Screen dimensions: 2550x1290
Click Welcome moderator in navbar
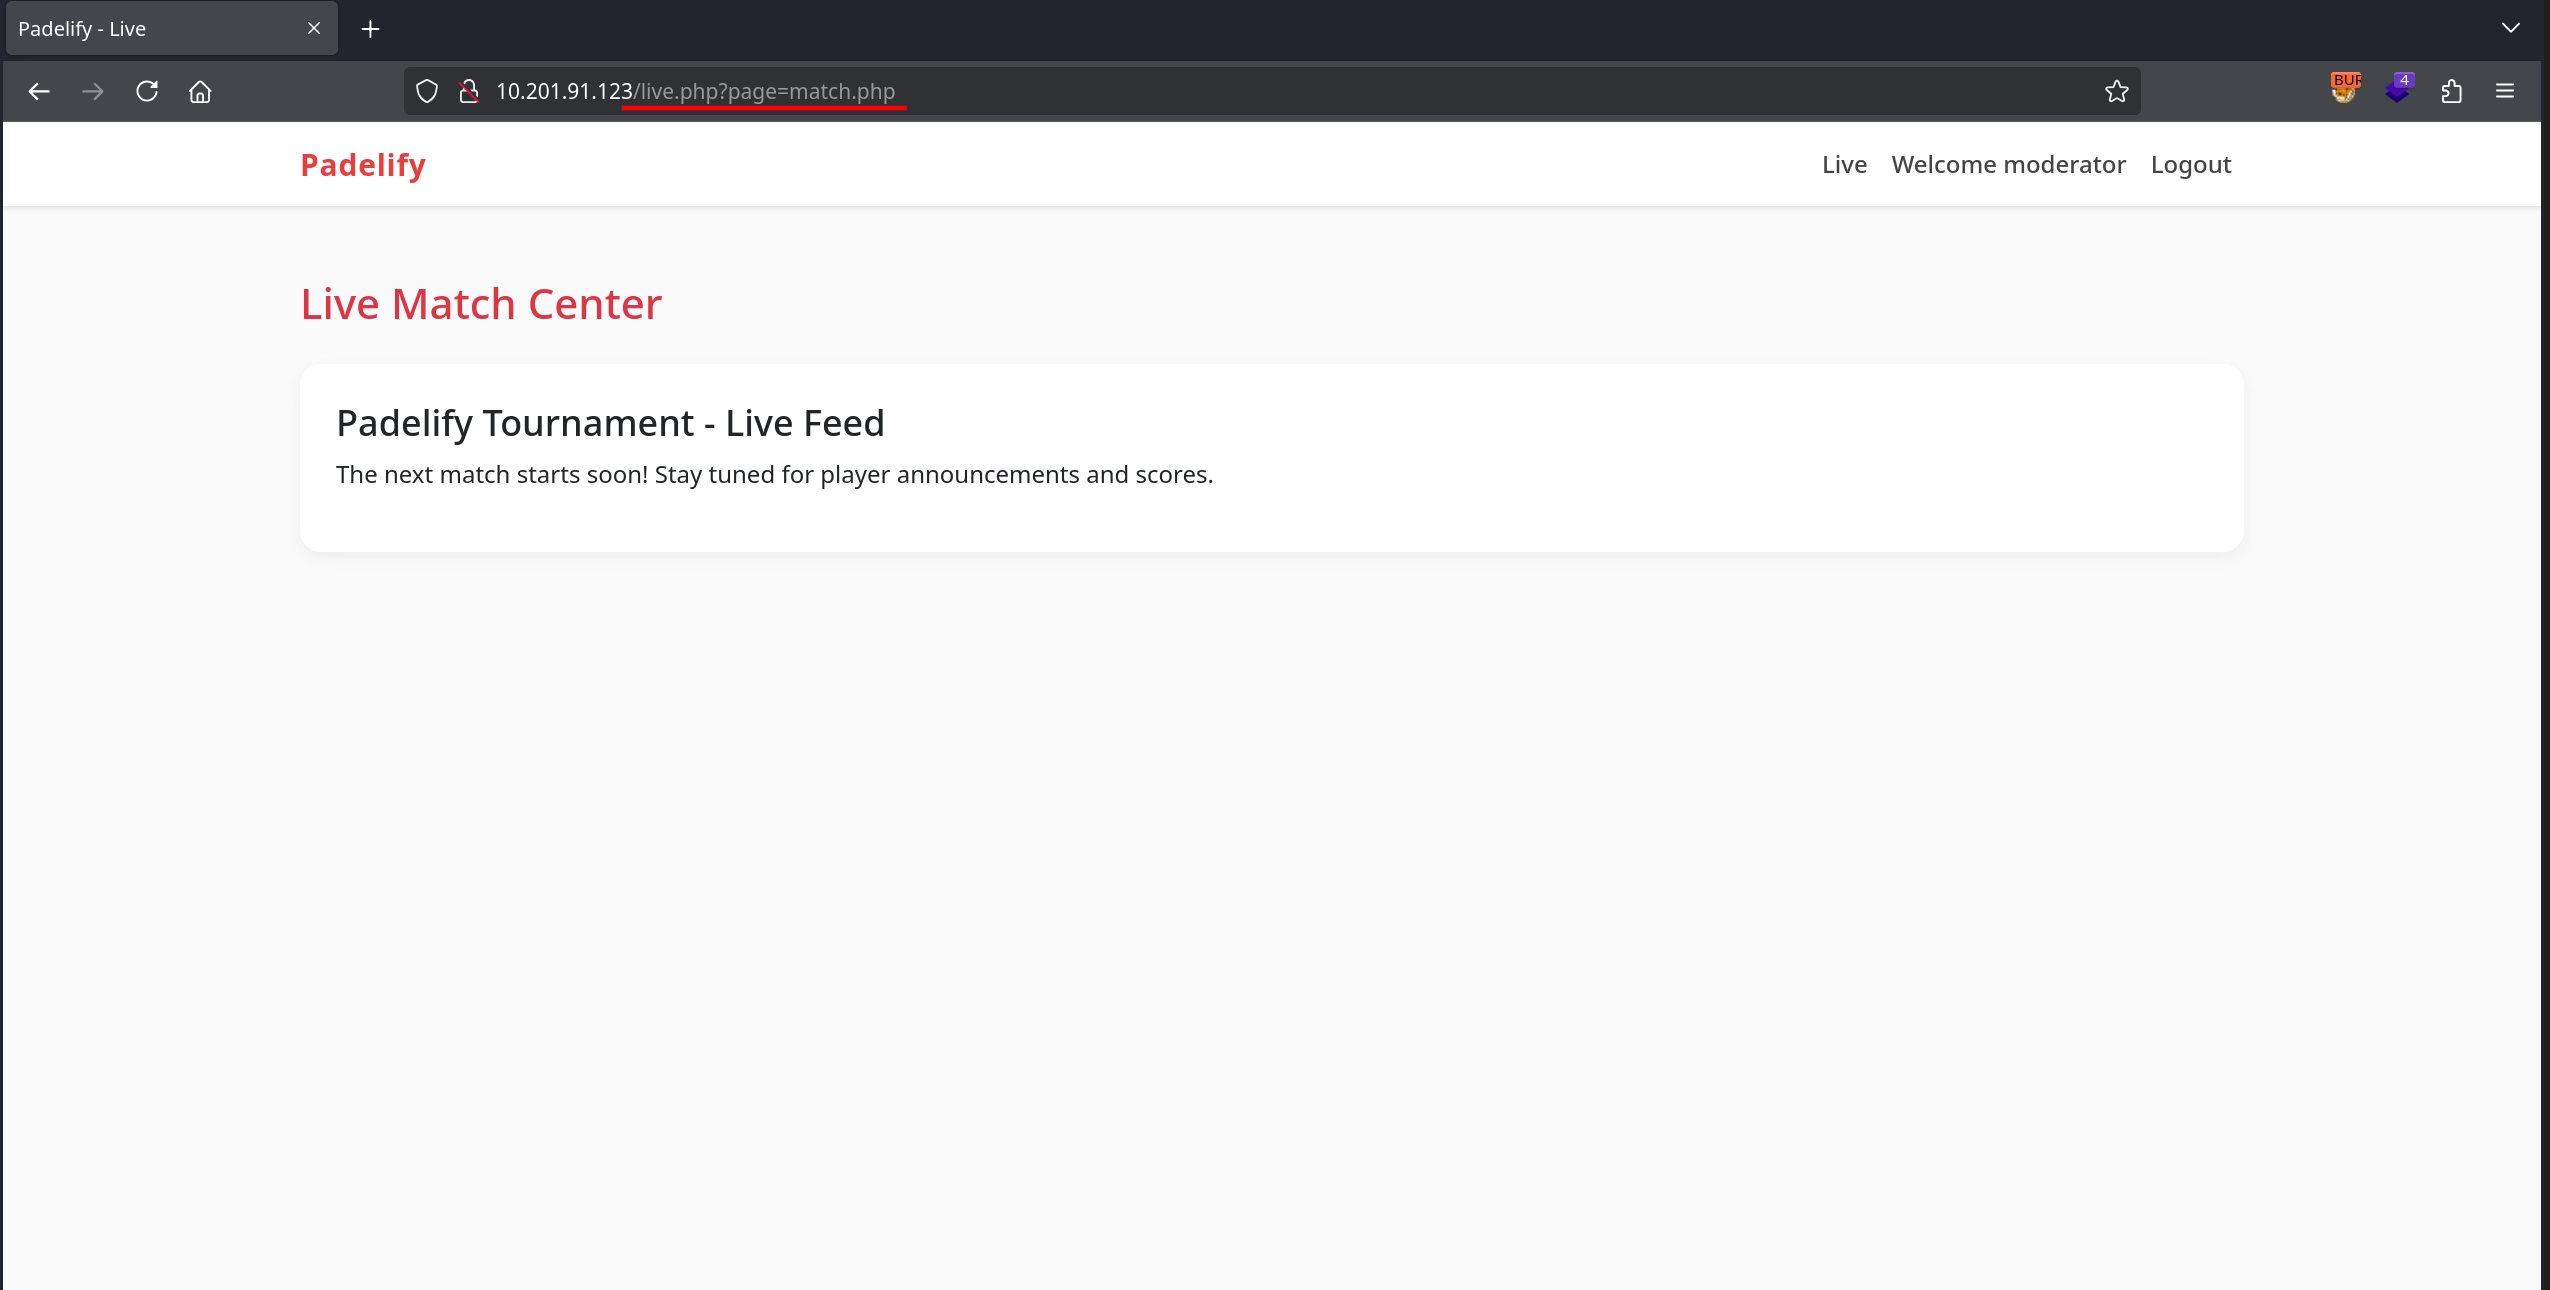coord(2008,165)
